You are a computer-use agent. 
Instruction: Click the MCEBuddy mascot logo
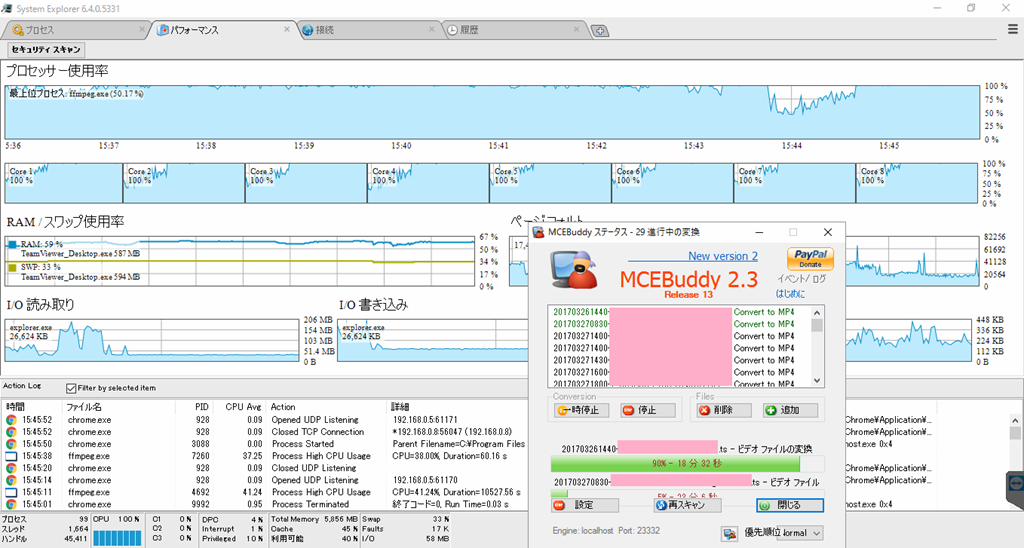[575, 270]
